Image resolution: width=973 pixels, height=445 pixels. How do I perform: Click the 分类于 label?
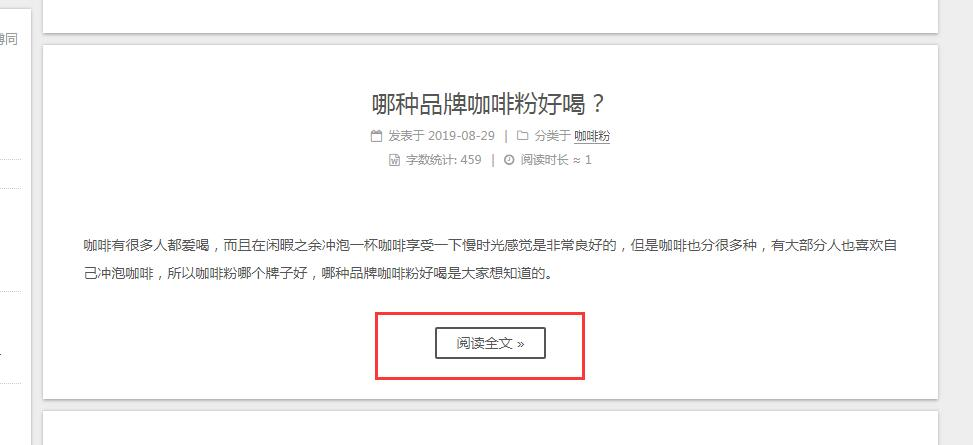pyautogui.click(x=552, y=136)
